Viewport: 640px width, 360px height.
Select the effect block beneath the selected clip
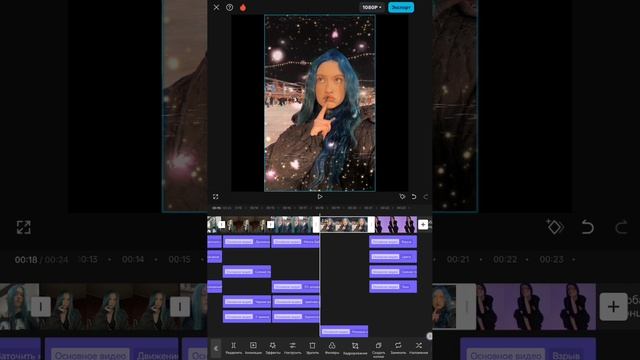point(344,331)
